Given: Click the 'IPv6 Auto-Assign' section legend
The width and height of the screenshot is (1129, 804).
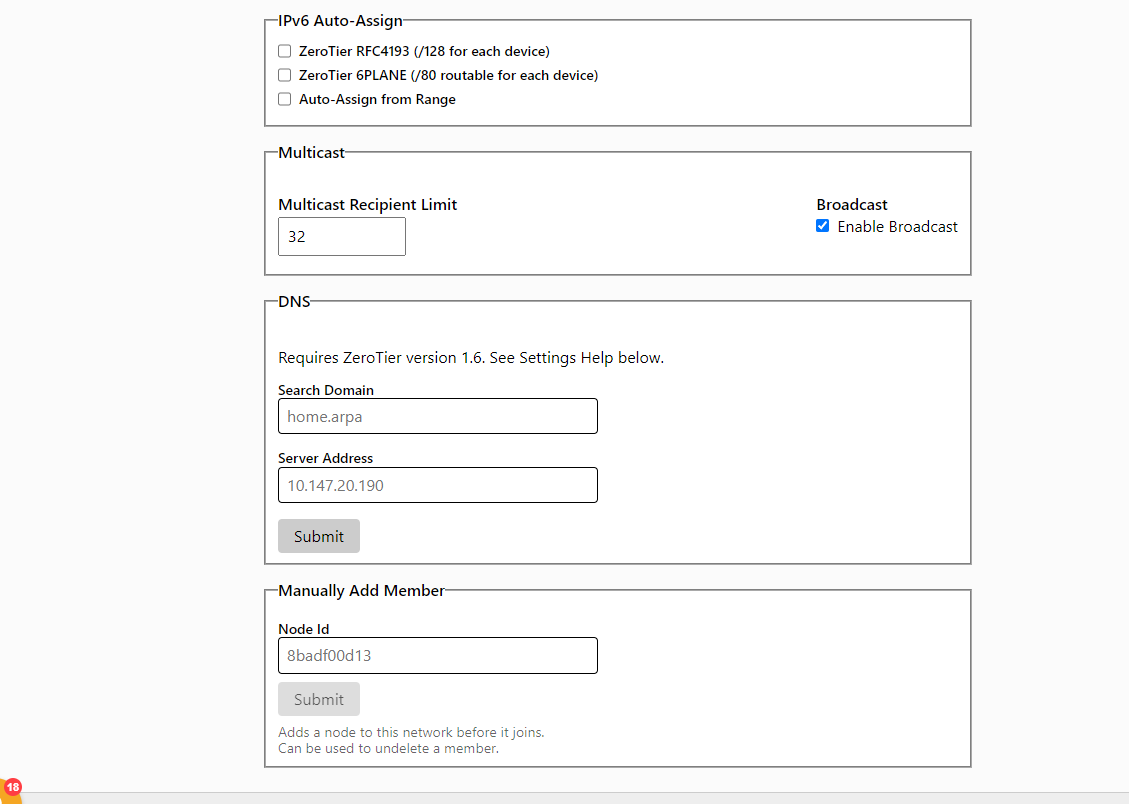Looking at the screenshot, I should click(x=340, y=20).
